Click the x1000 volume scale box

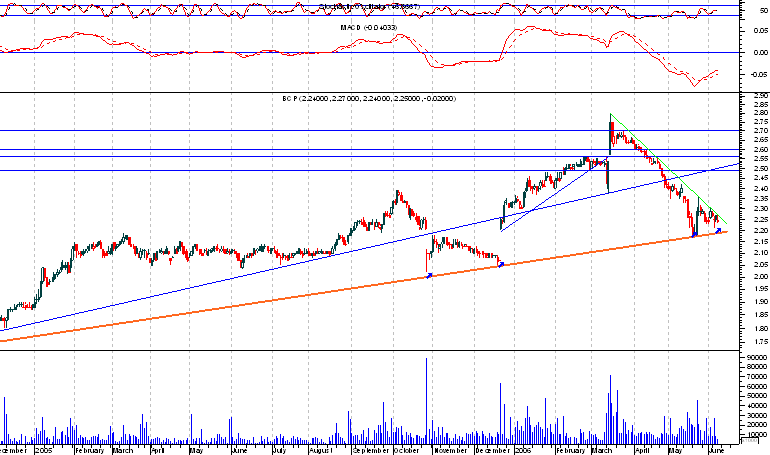(x=749, y=441)
